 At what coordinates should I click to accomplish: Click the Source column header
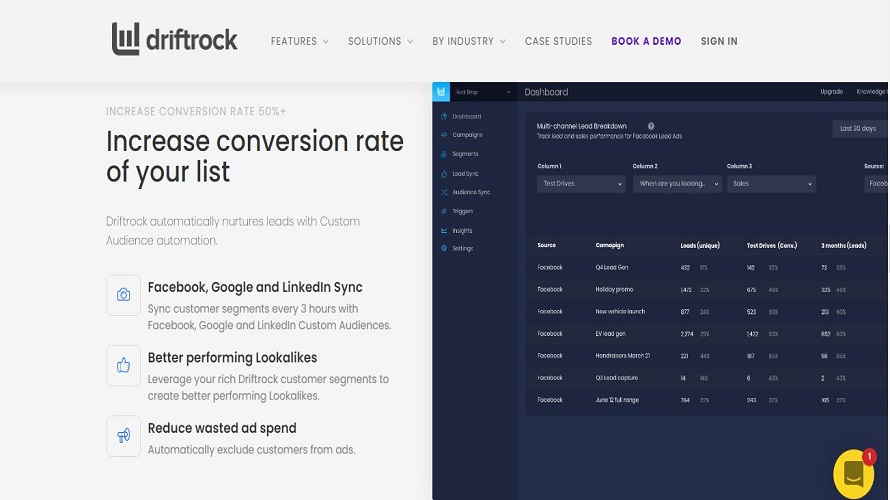[x=547, y=245]
